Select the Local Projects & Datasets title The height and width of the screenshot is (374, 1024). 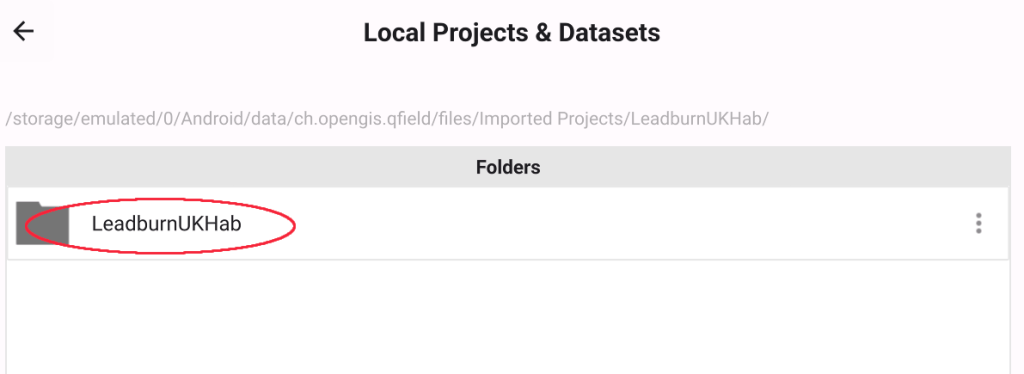[x=511, y=33]
